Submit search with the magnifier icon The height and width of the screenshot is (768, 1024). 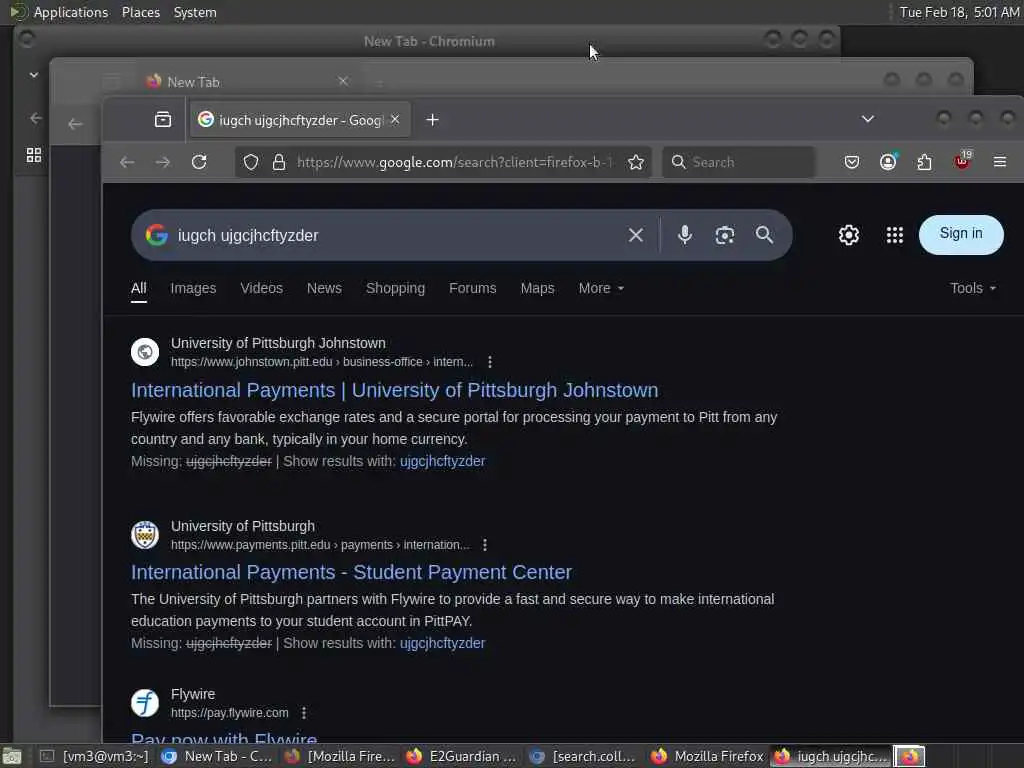tap(764, 235)
